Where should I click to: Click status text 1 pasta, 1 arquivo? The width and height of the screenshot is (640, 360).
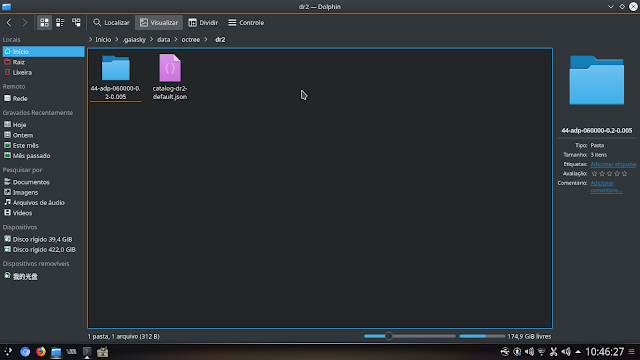(124, 336)
